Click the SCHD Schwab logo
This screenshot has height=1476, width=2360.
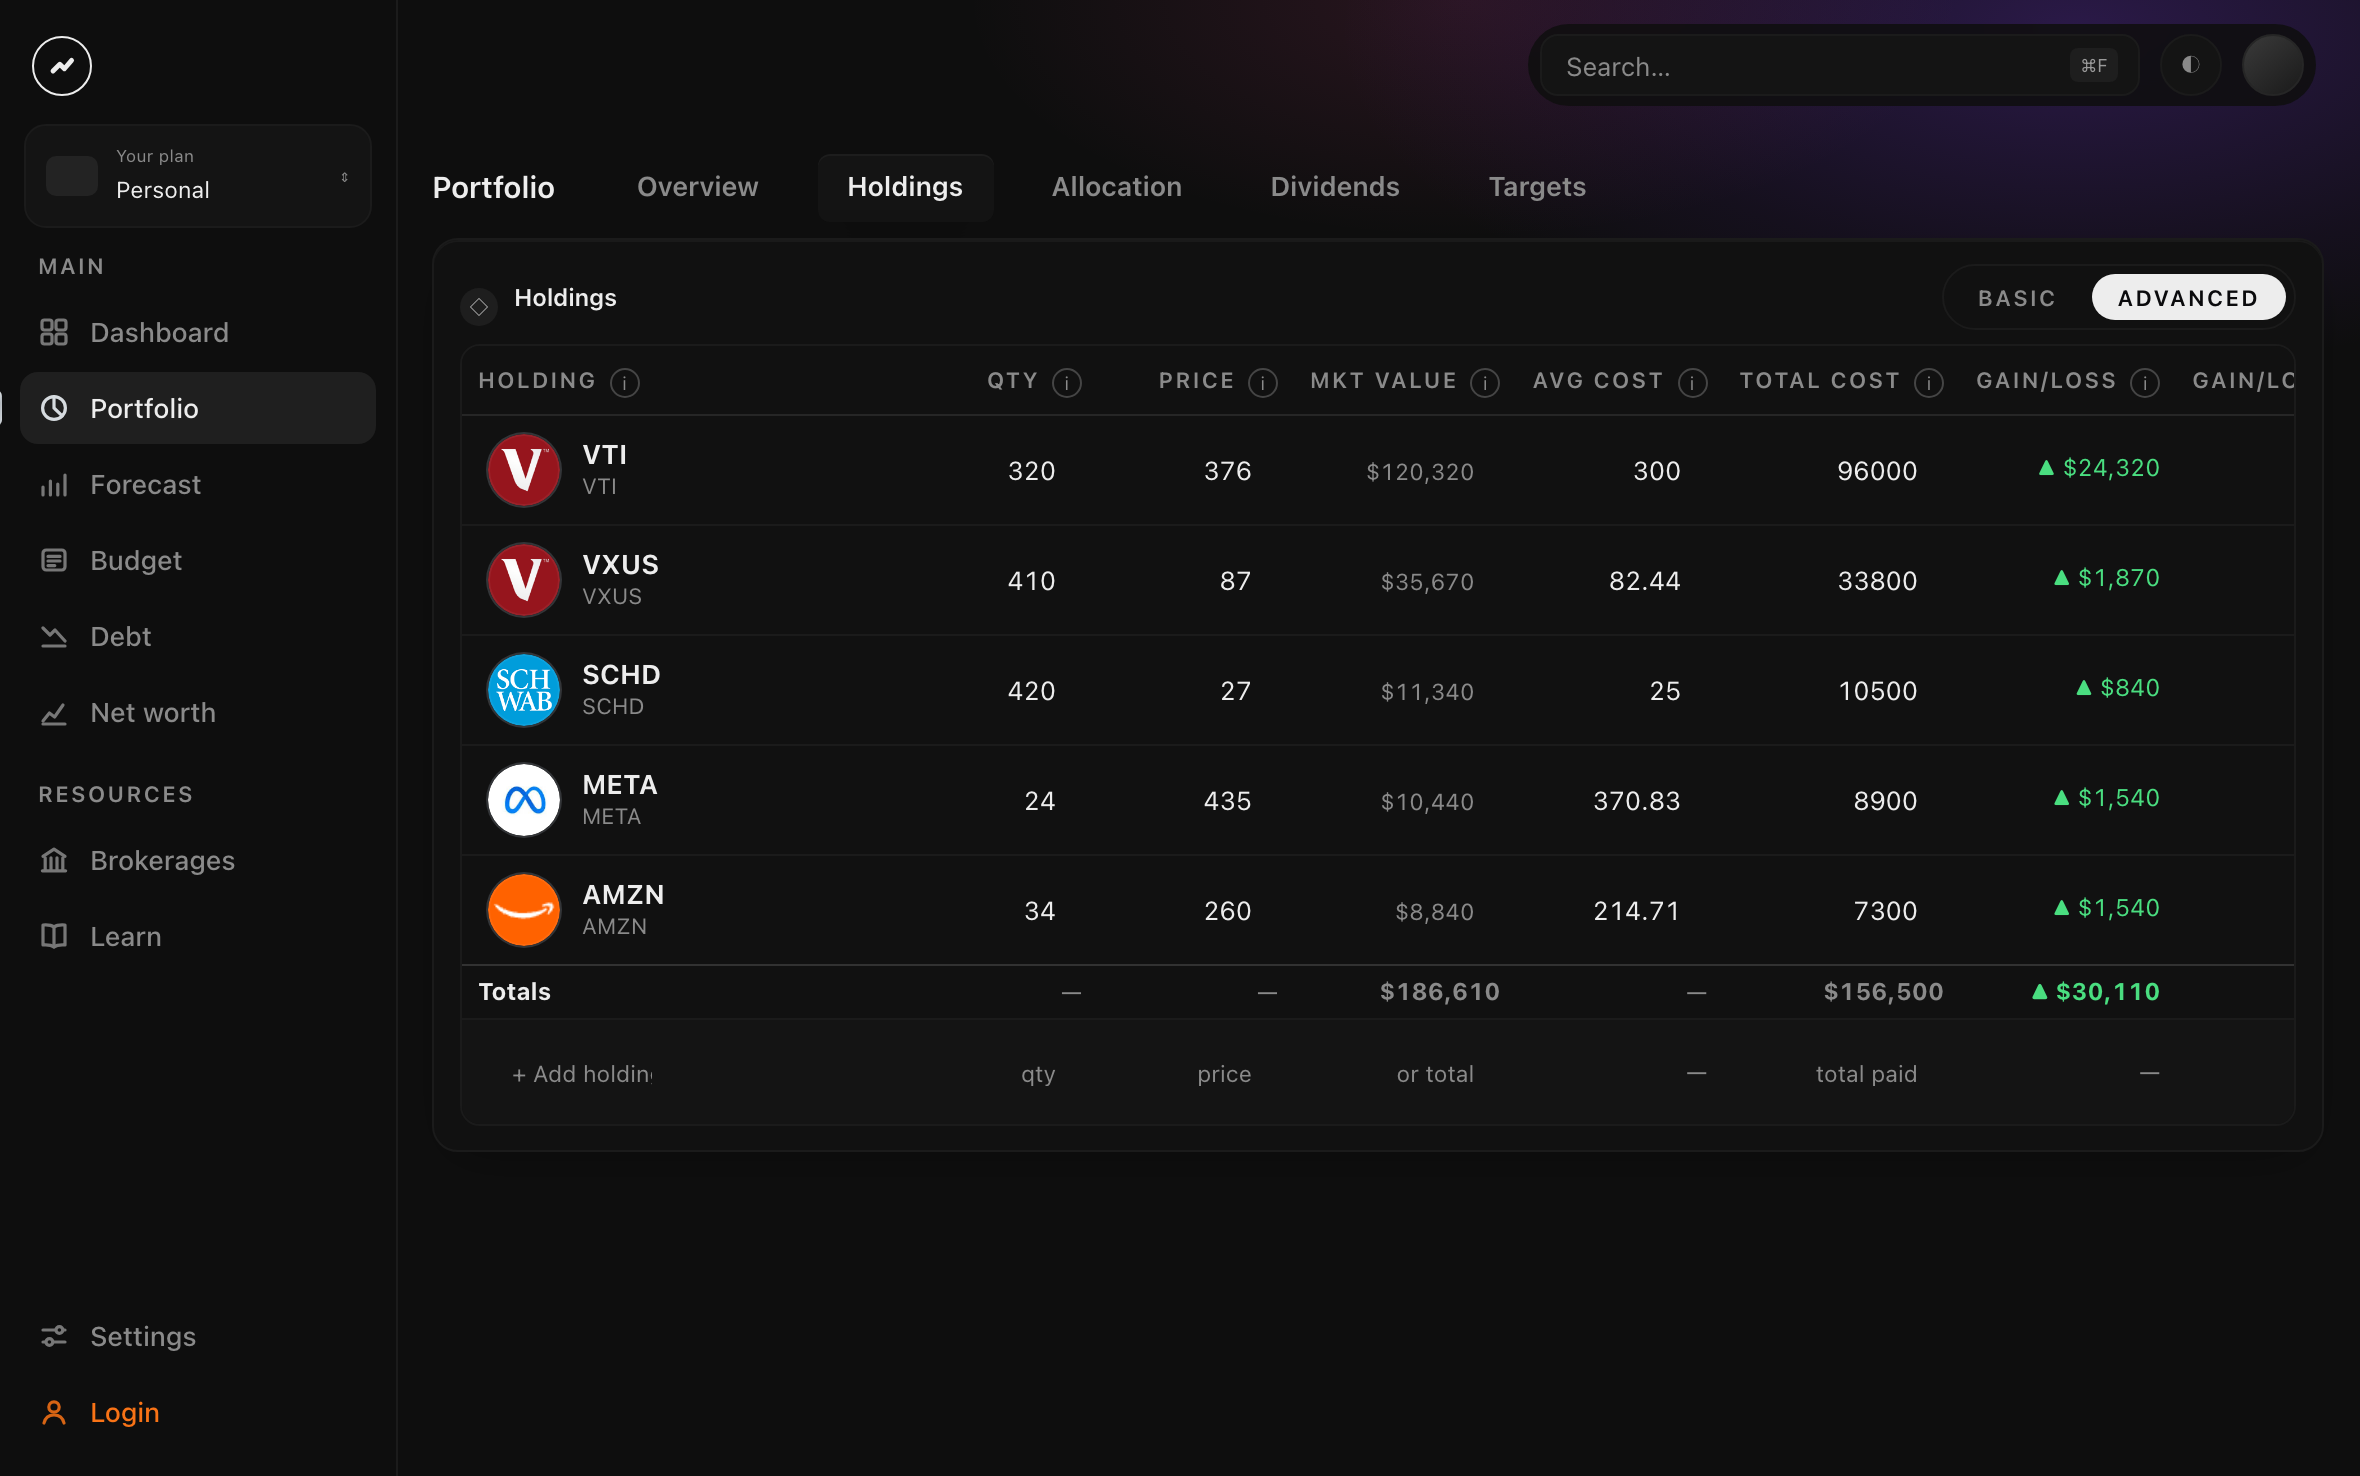(x=523, y=690)
